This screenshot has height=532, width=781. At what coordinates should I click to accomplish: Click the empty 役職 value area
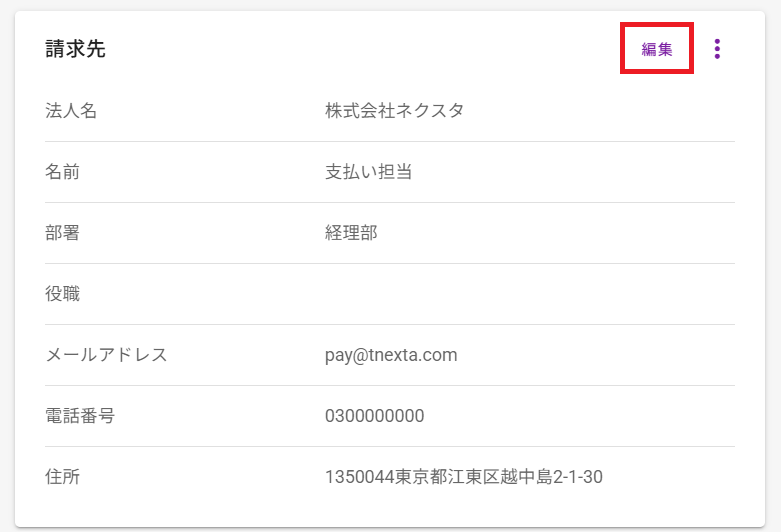point(500,294)
